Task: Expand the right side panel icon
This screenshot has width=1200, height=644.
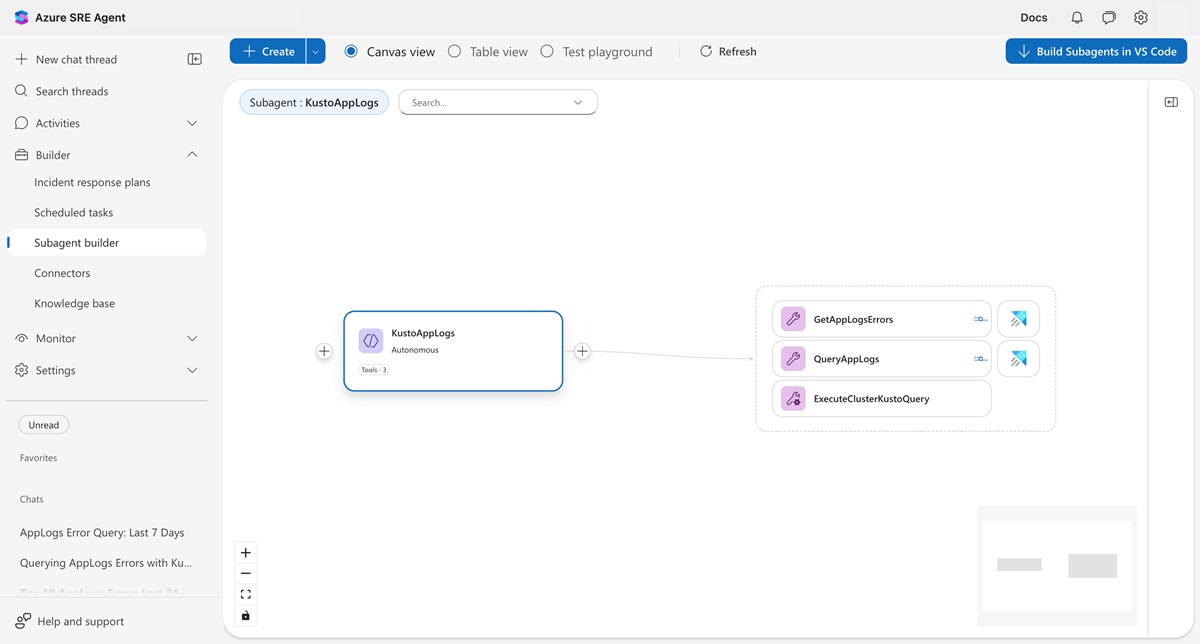Action: pyautogui.click(x=1171, y=102)
